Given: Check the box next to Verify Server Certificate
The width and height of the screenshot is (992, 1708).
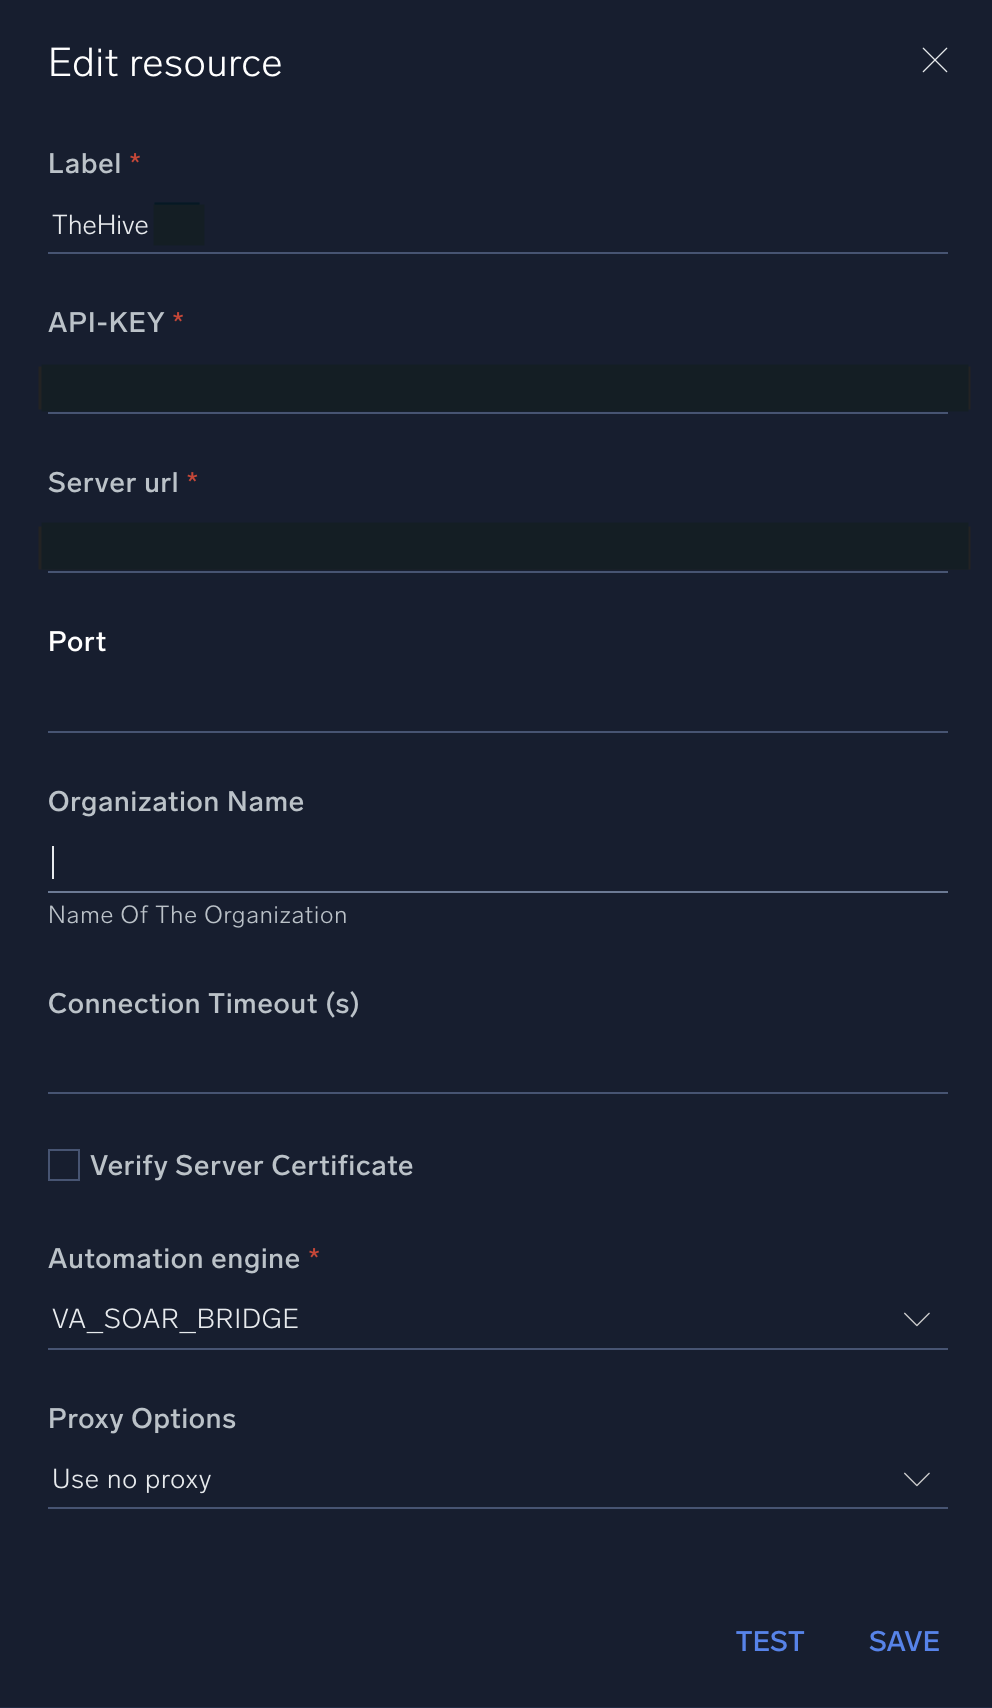Looking at the screenshot, I should 63,1165.
